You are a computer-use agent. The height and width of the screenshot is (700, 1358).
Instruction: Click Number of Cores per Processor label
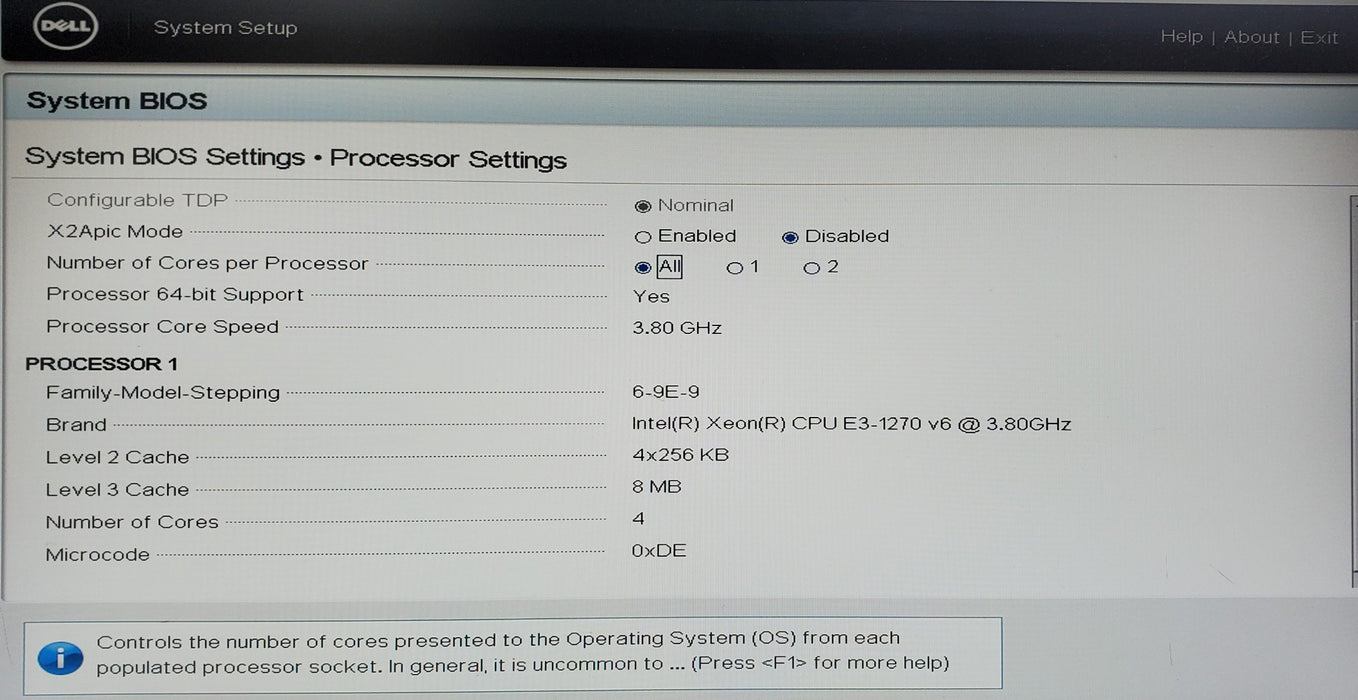(208, 264)
